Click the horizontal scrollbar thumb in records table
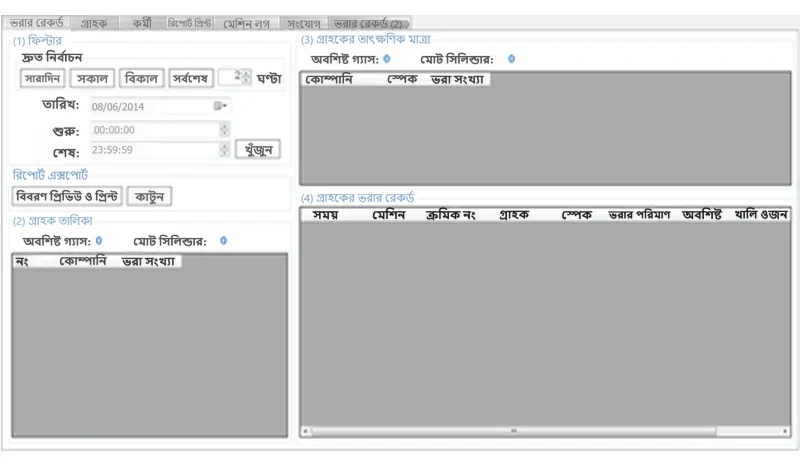800x467 pixels. click(x=514, y=431)
